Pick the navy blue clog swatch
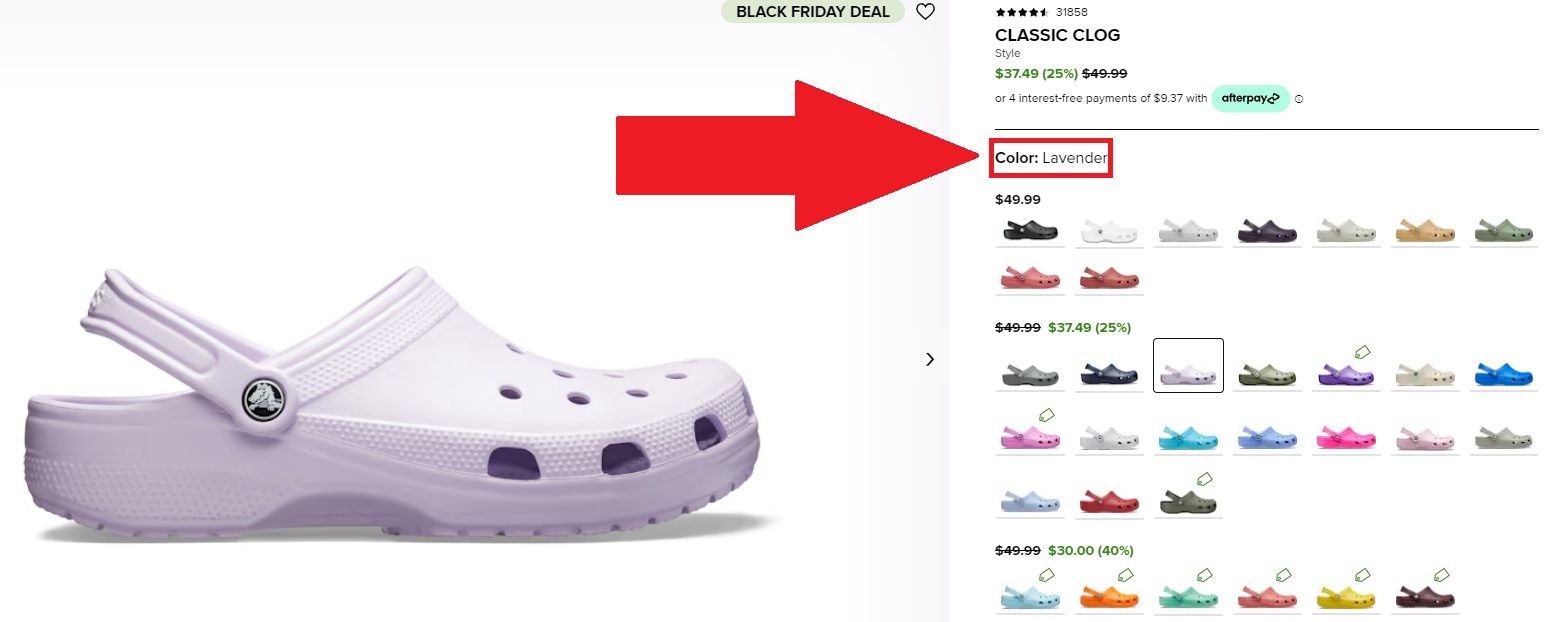Image resolution: width=1560 pixels, height=622 pixels. (1109, 375)
